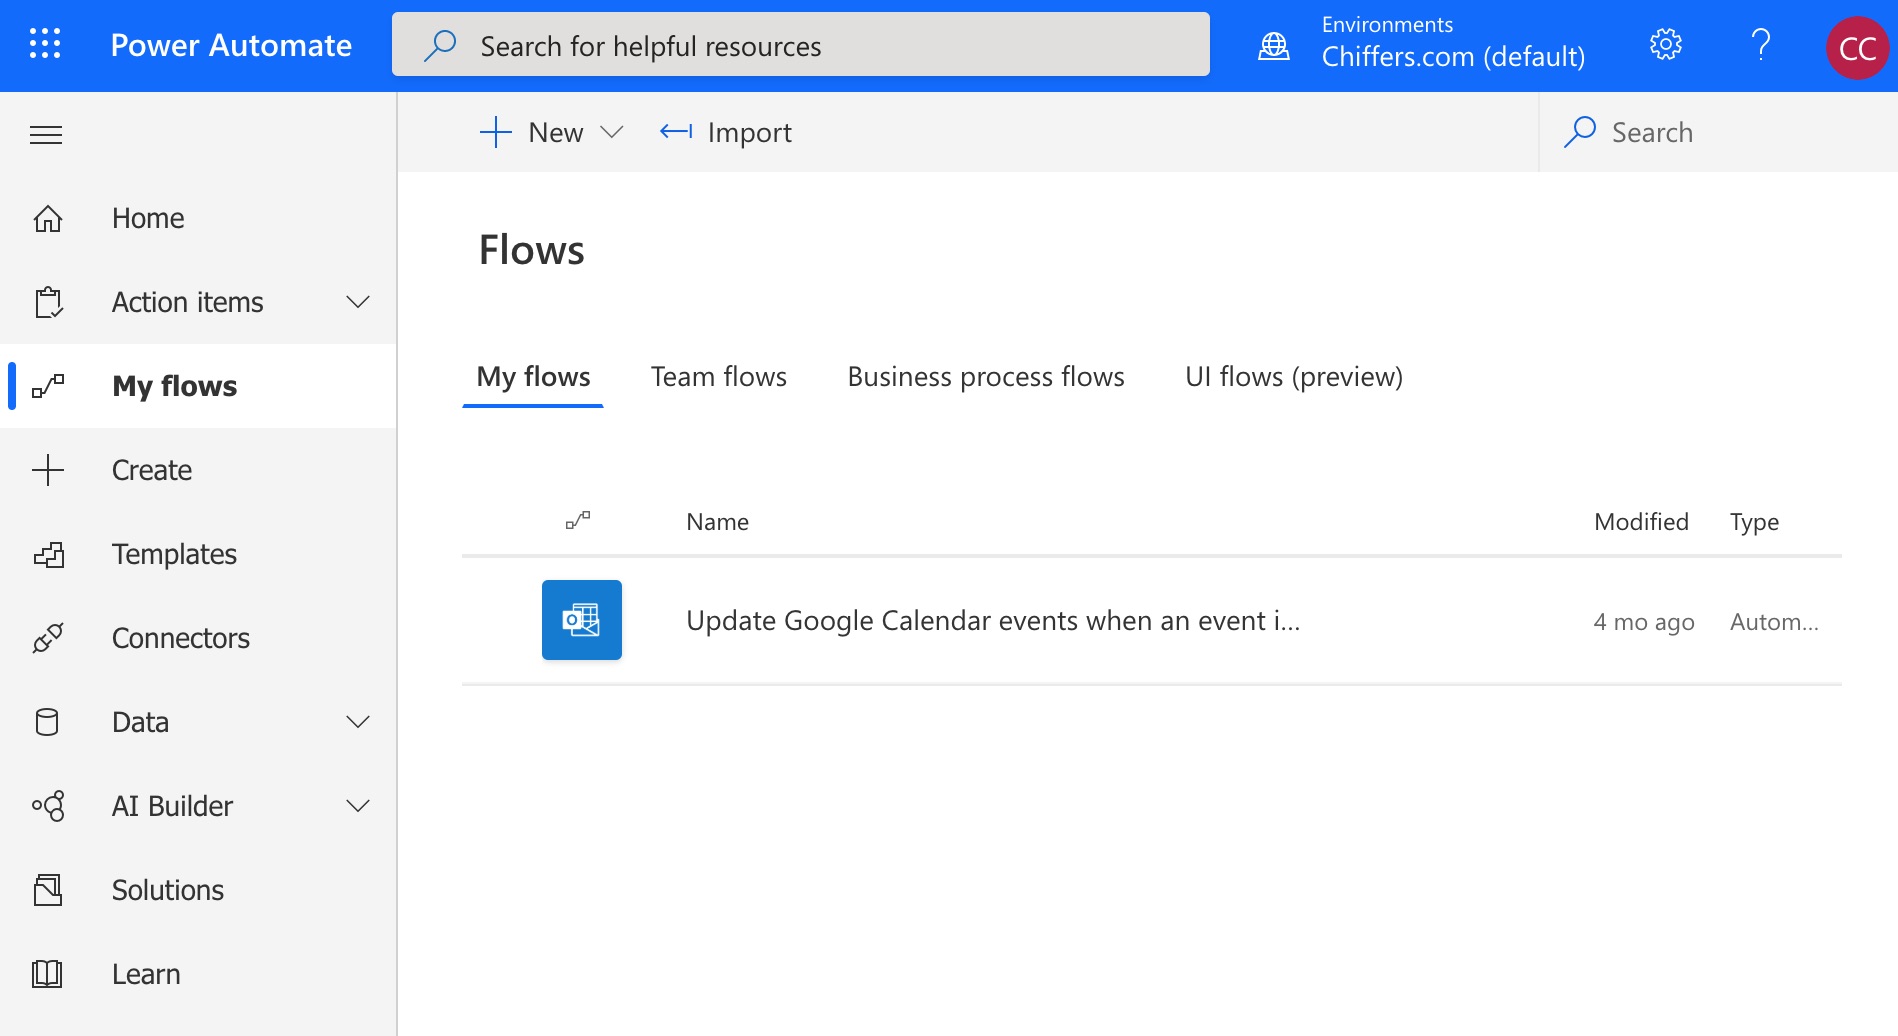The image size is (1898, 1036).
Task: Click the Help question mark icon
Action: pyautogui.click(x=1761, y=45)
